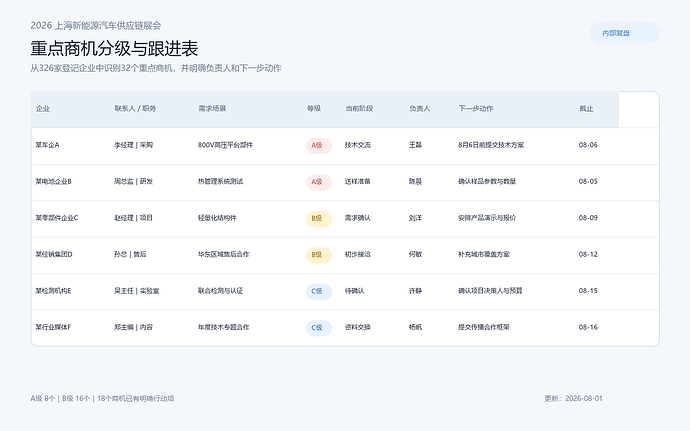690x431 pixels.
Task: Click the B级 badge for 某零部件企业C
Action: 319,219
